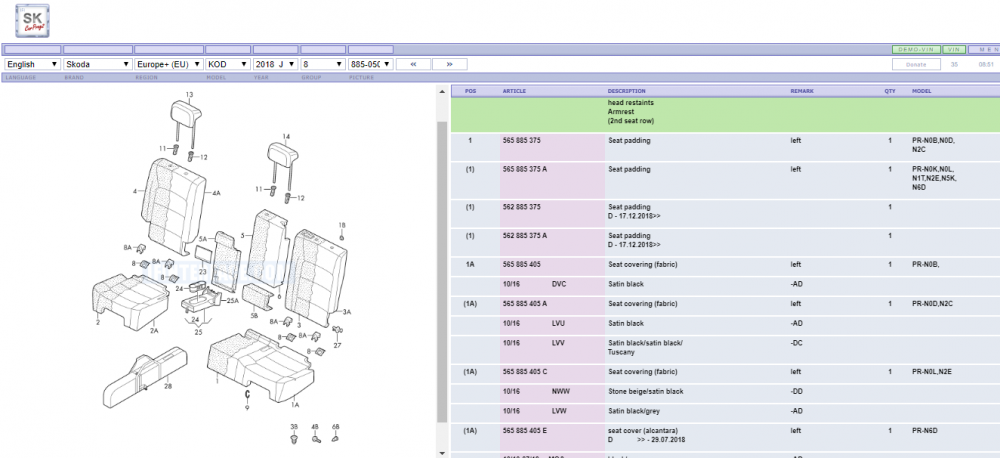Click the scroll down arrow at list bottom
The height and width of the screenshot is (458, 1000).
point(443,452)
